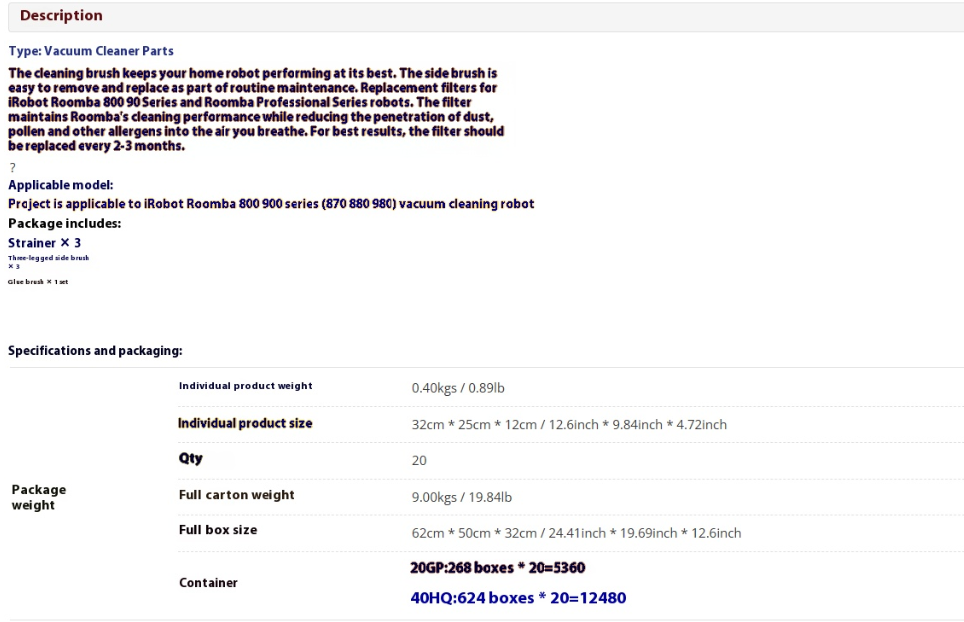964x622 pixels.
Task: Click the lone question mark below the paragraph
Action: pyautogui.click(x=12, y=168)
